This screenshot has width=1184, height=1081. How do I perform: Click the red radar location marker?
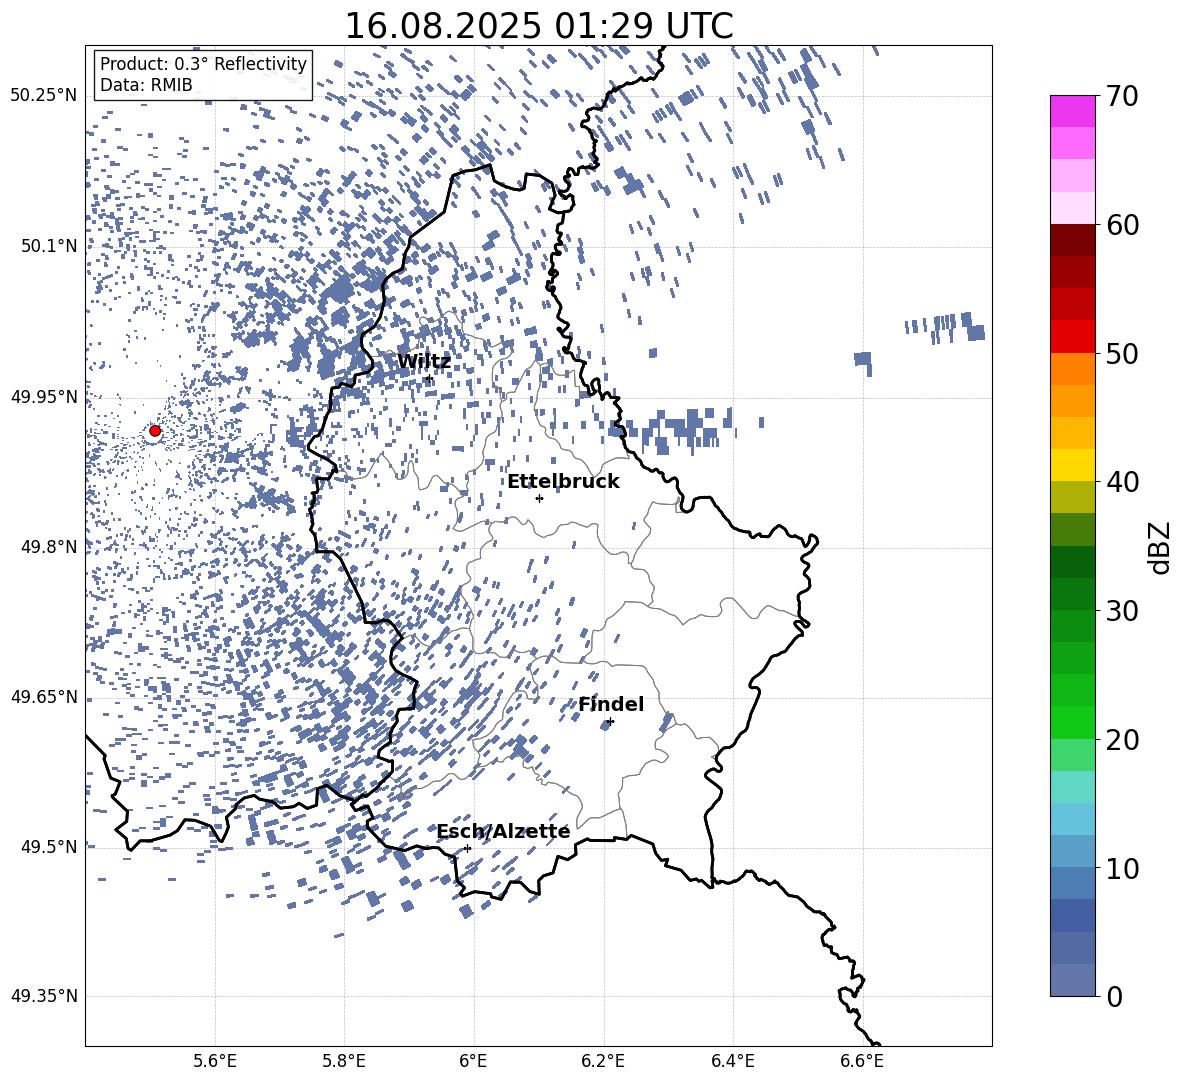coord(155,431)
